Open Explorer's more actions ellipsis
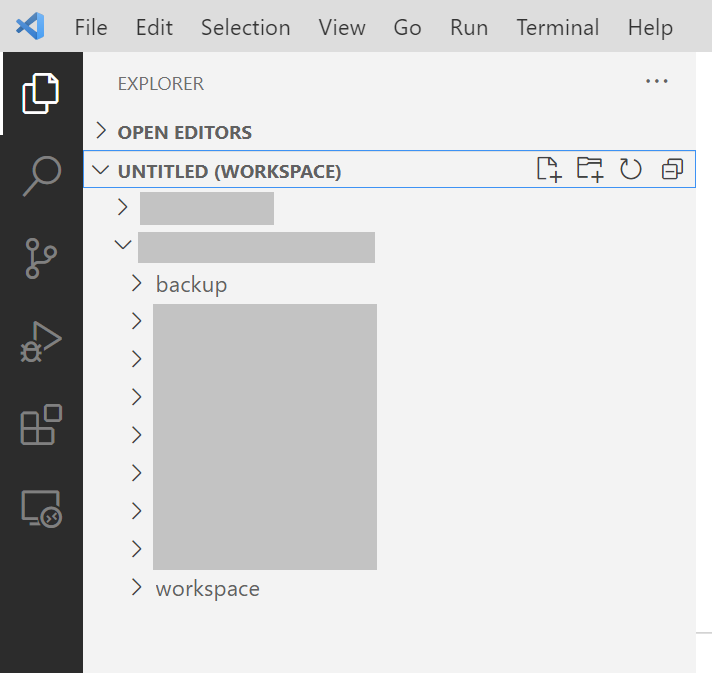The width and height of the screenshot is (712, 673). 657,82
